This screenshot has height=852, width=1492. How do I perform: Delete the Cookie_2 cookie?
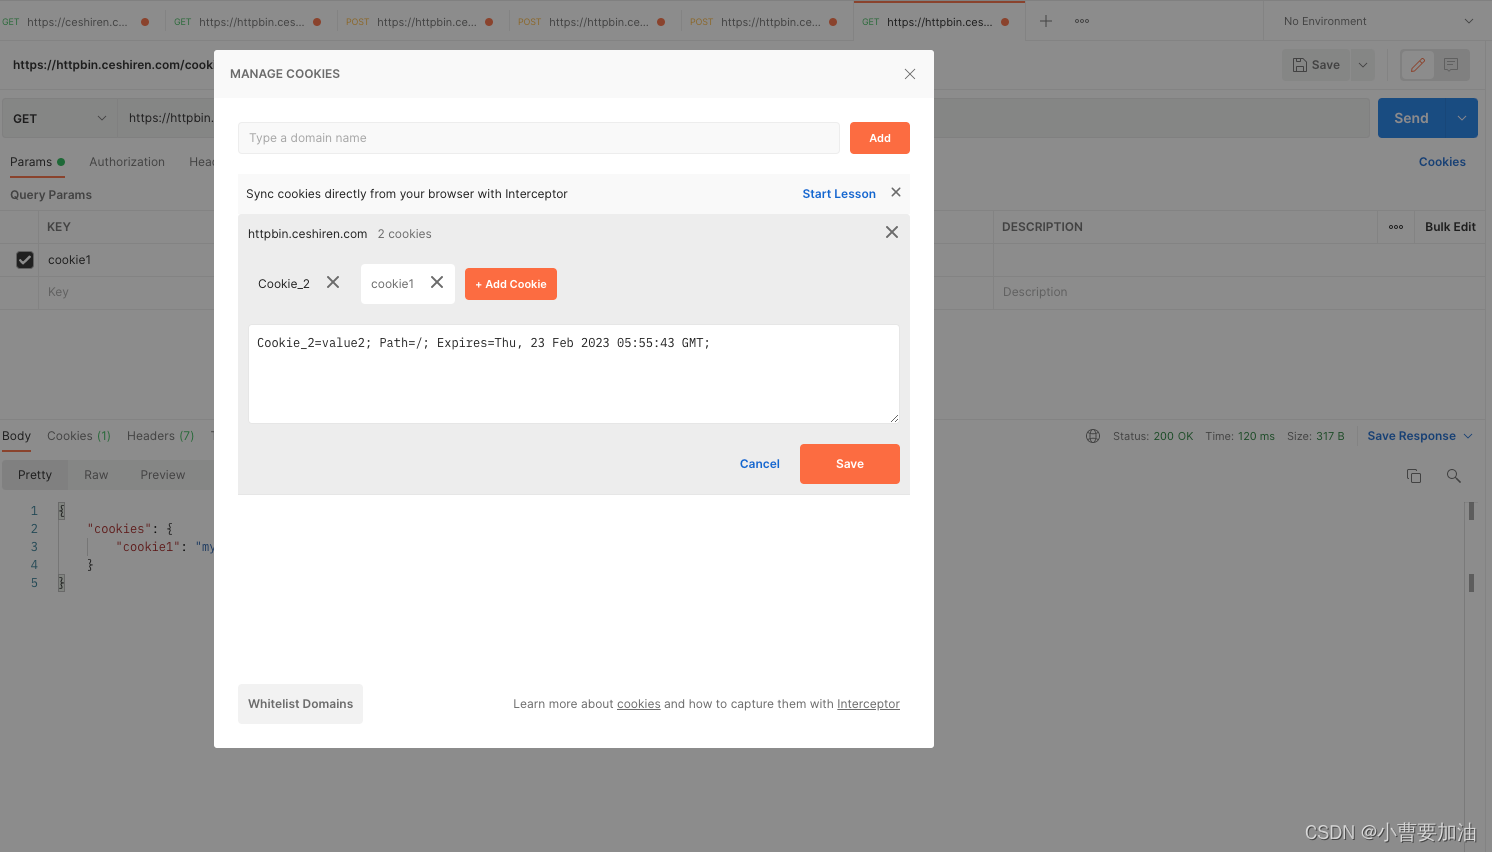(x=333, y=283)
